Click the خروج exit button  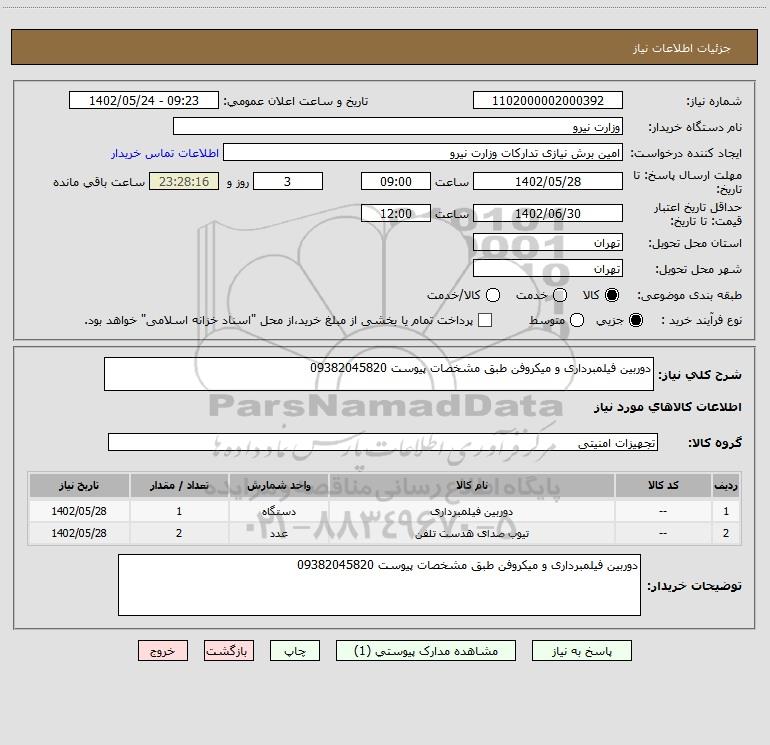click(163, 651)
